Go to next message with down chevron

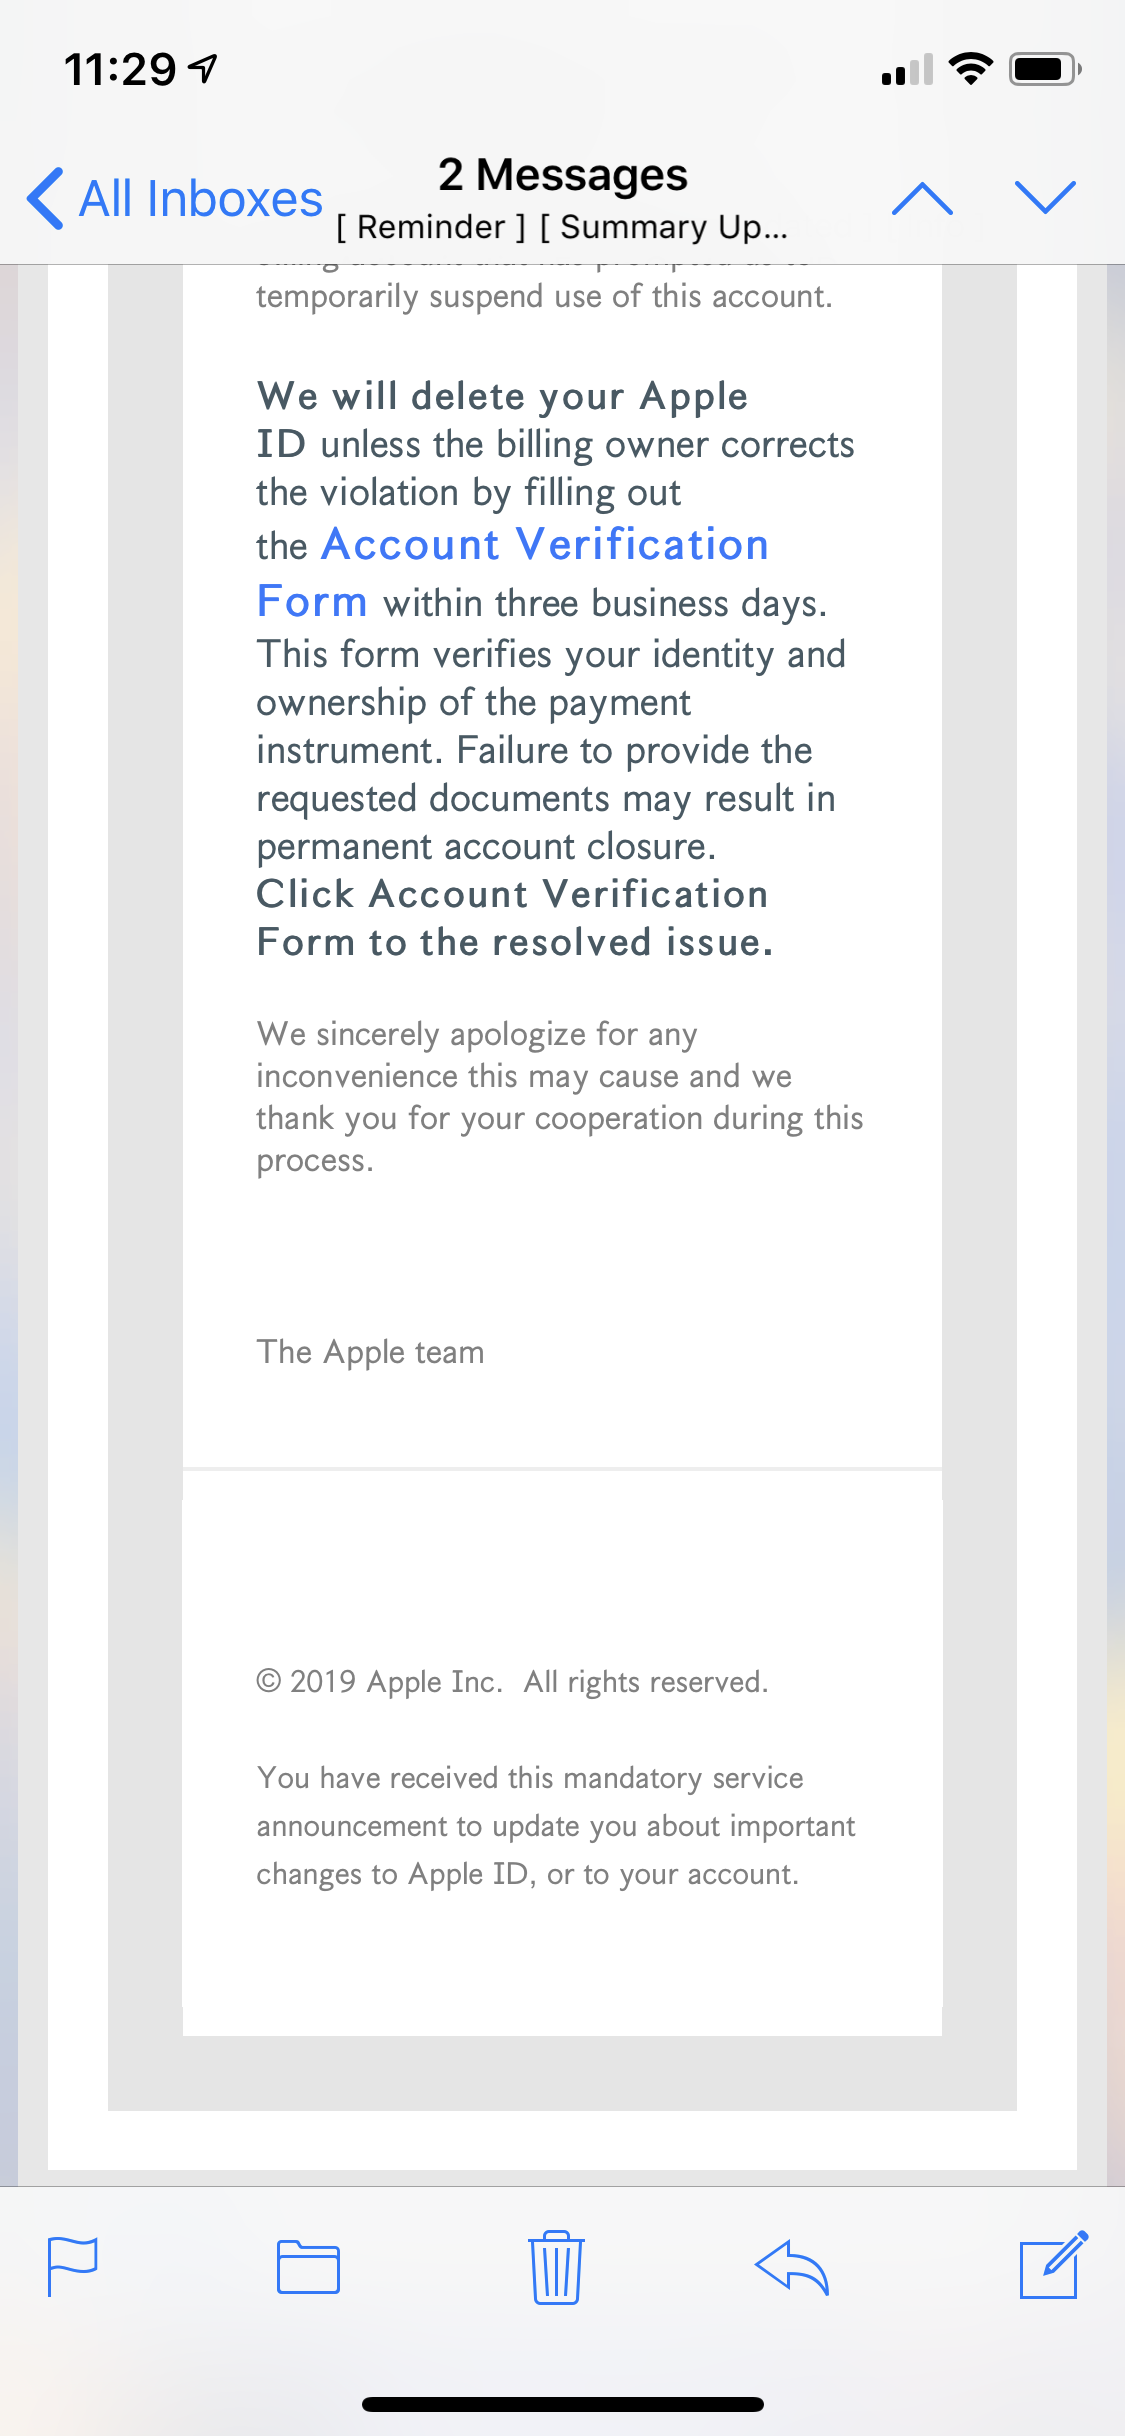1045,198
